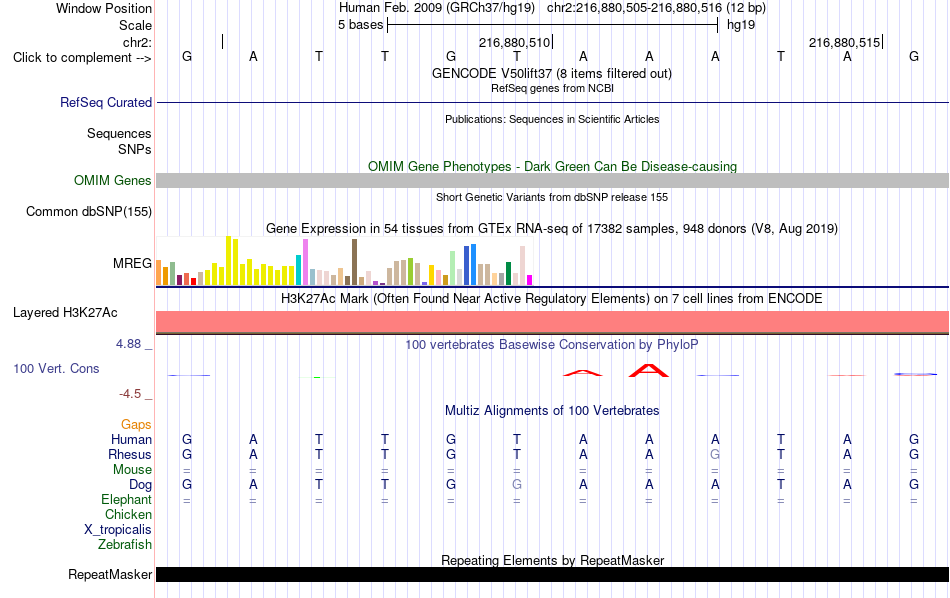Click the magenta bar ending the GTEx chart
950x598 pixels.
530,280
